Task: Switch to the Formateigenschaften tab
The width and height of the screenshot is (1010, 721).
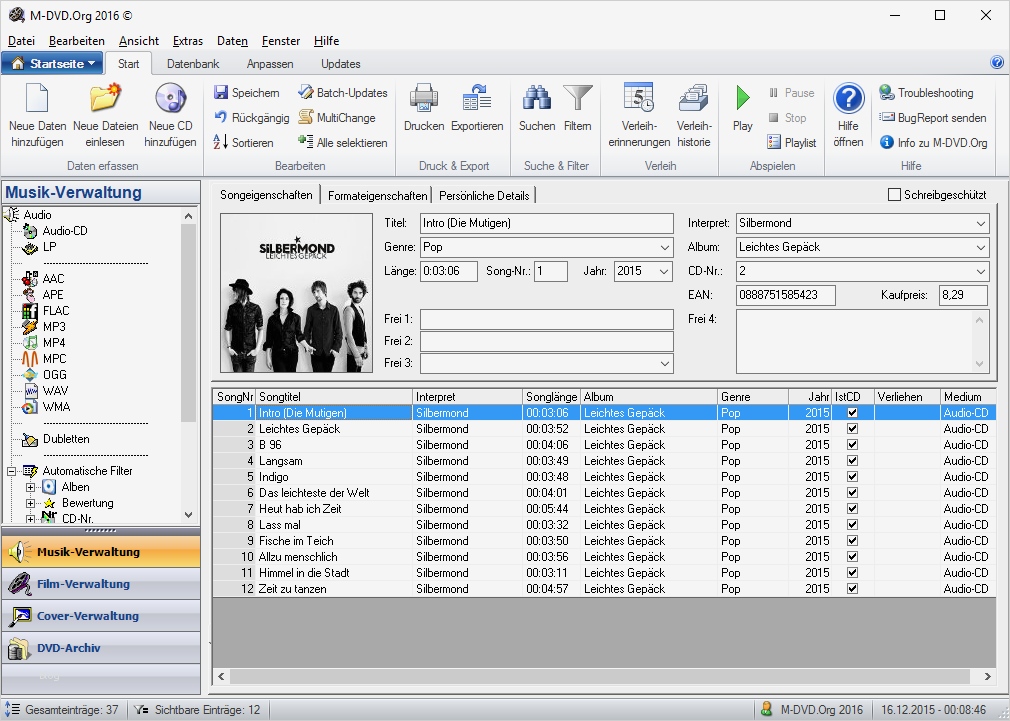Action: tap(377, 195)
